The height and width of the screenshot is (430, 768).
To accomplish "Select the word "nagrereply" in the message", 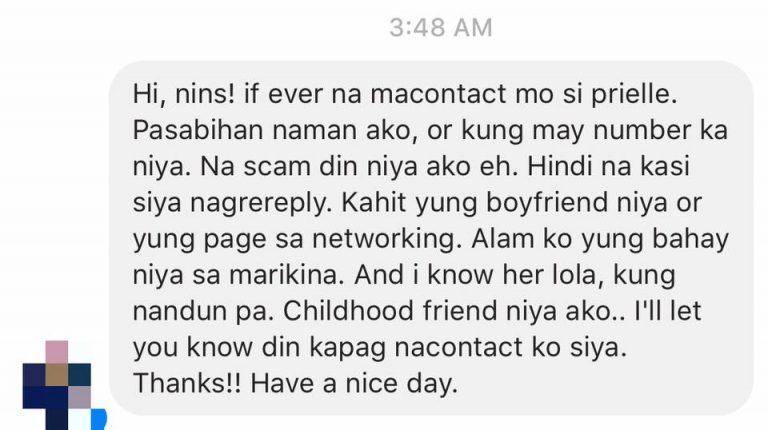I will (x=257, y=204).
